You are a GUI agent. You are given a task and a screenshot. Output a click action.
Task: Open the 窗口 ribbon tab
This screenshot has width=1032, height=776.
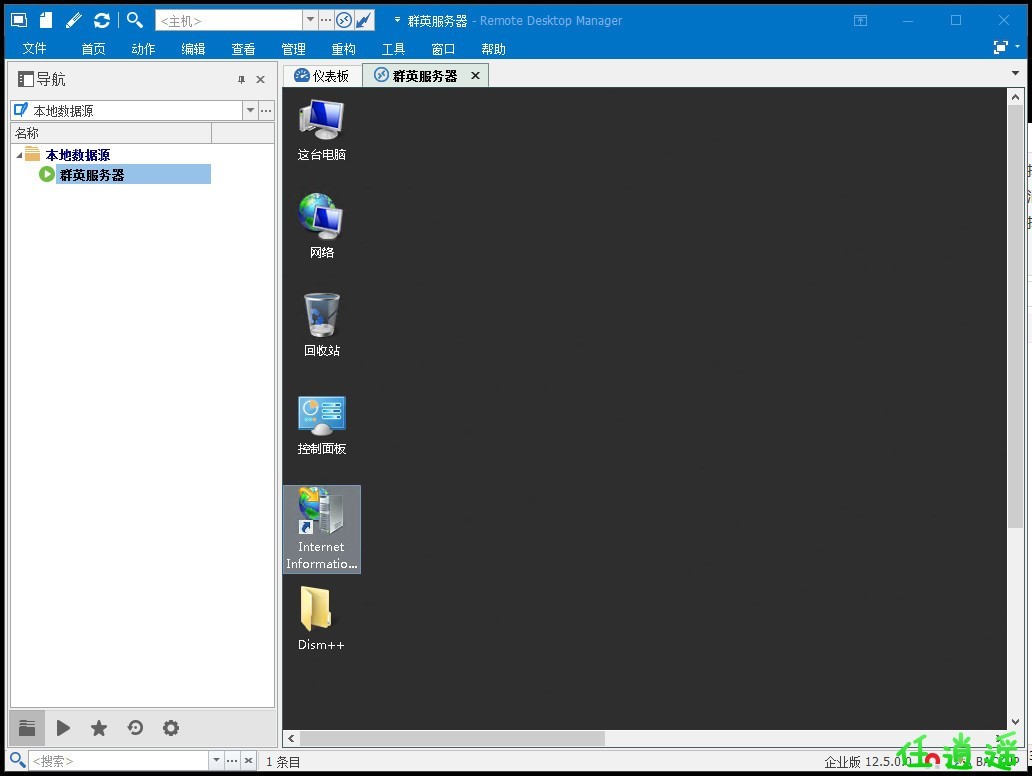pyautogui.click(x=443, y=49)
